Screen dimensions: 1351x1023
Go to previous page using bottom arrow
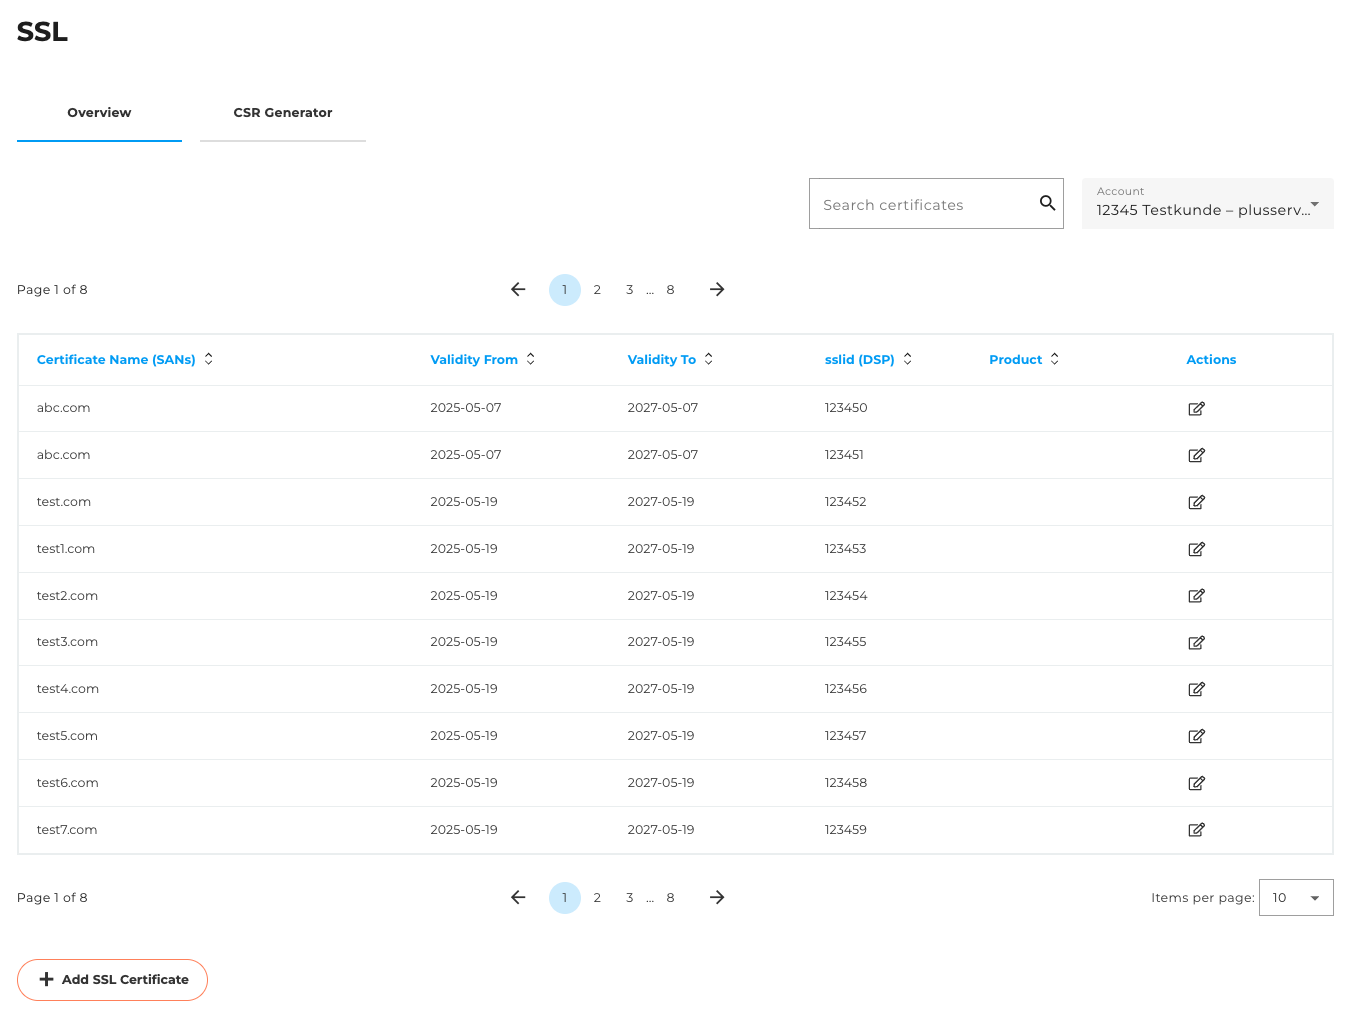(518, 898)
